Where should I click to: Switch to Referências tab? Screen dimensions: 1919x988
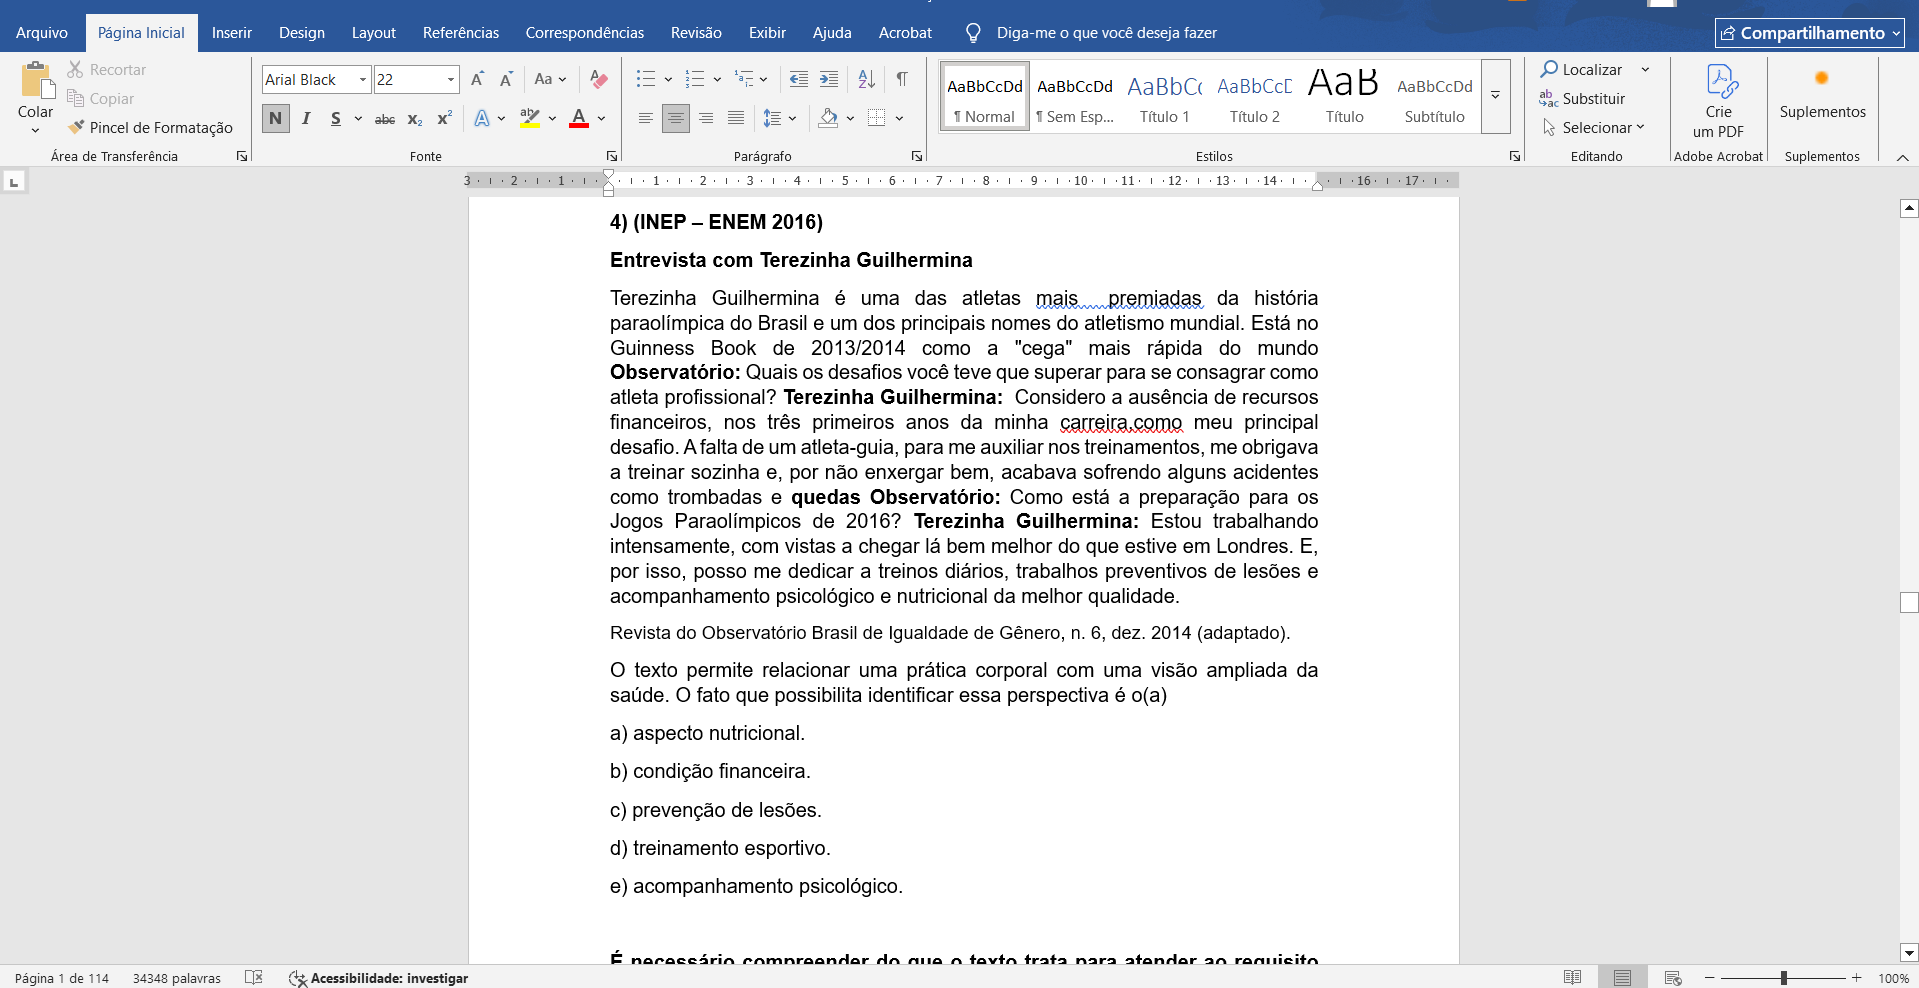[461, 33]
